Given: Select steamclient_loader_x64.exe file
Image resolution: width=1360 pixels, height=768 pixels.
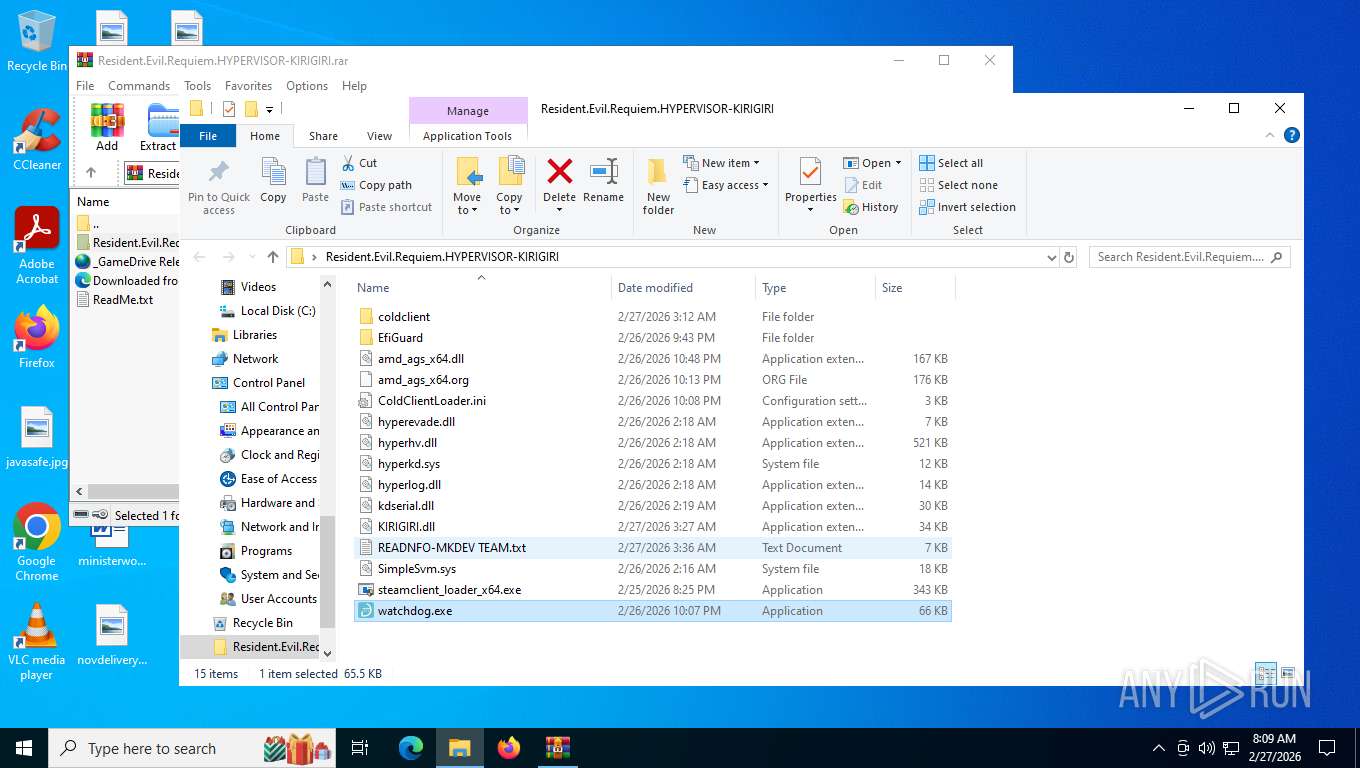Looking at the screenshot, I should pyautogui.click(x=652, y=590).
